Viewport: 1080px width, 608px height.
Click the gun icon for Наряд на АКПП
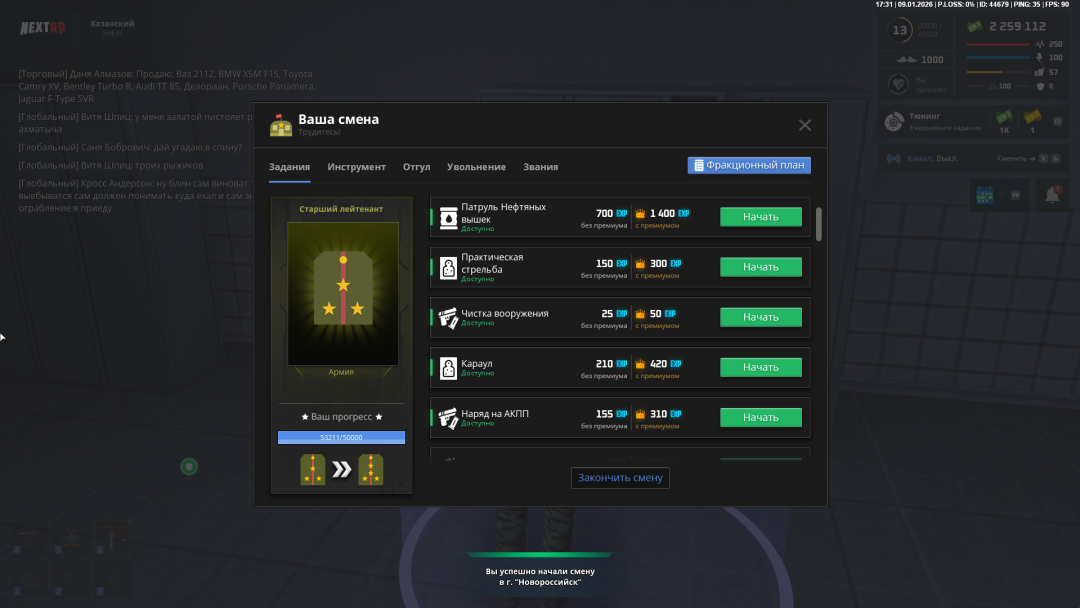(448, 417)
